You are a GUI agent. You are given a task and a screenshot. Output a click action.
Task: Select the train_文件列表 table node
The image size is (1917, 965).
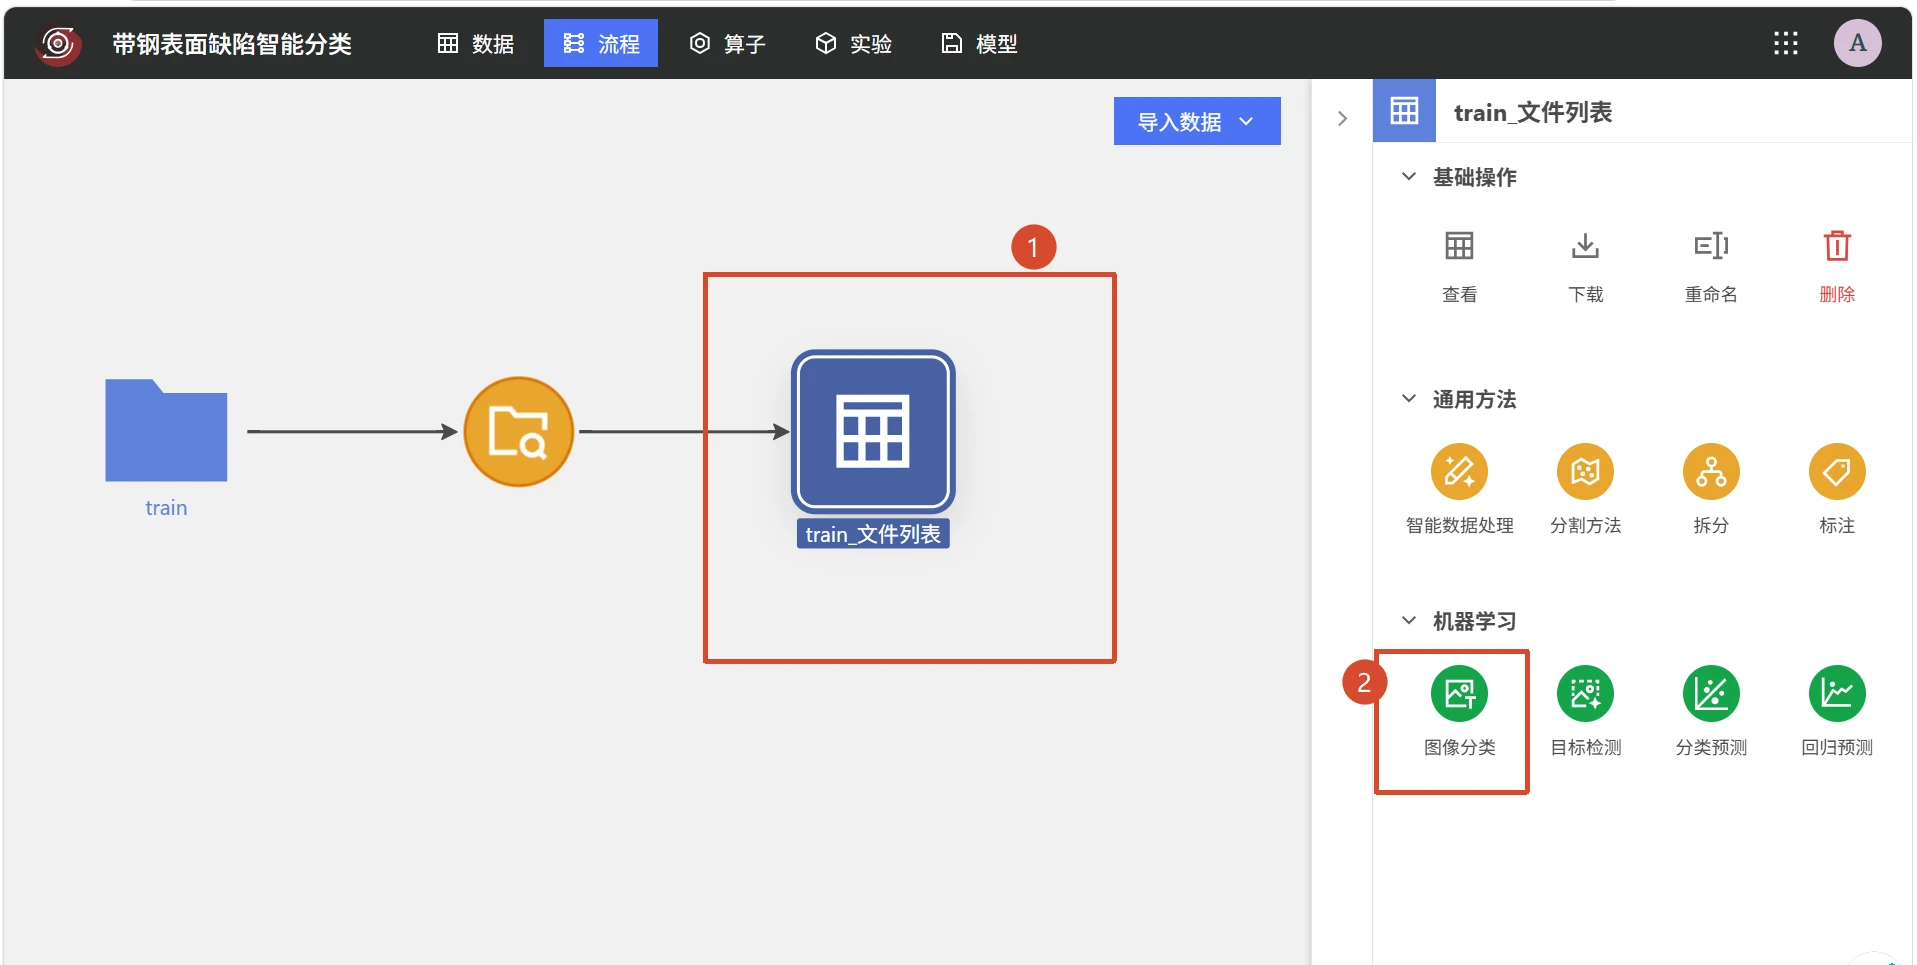tap(873, 432)
